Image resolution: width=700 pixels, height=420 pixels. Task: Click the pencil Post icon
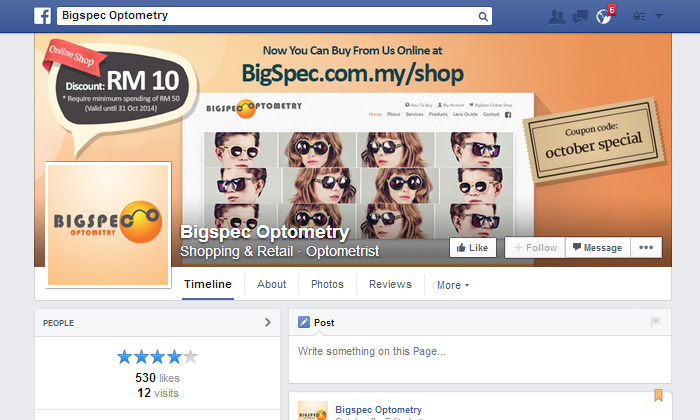click(x=304, y=322)
